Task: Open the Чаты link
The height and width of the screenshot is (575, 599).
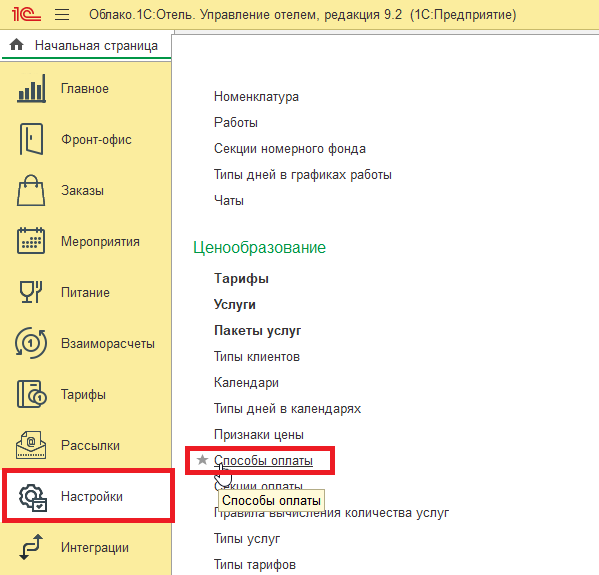Action: point(228,201)
